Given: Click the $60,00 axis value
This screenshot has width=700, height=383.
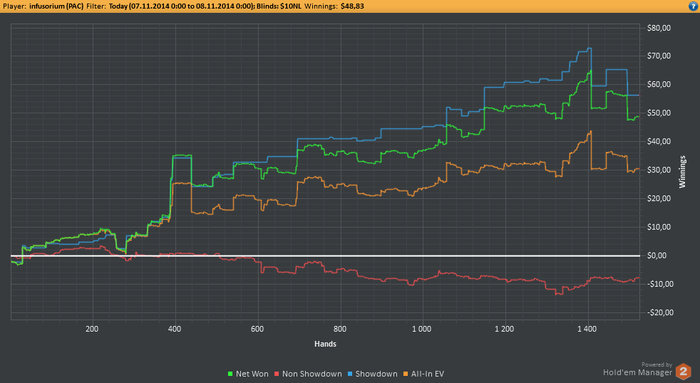Looking at the screenshot, I should [x=659, y=84].
